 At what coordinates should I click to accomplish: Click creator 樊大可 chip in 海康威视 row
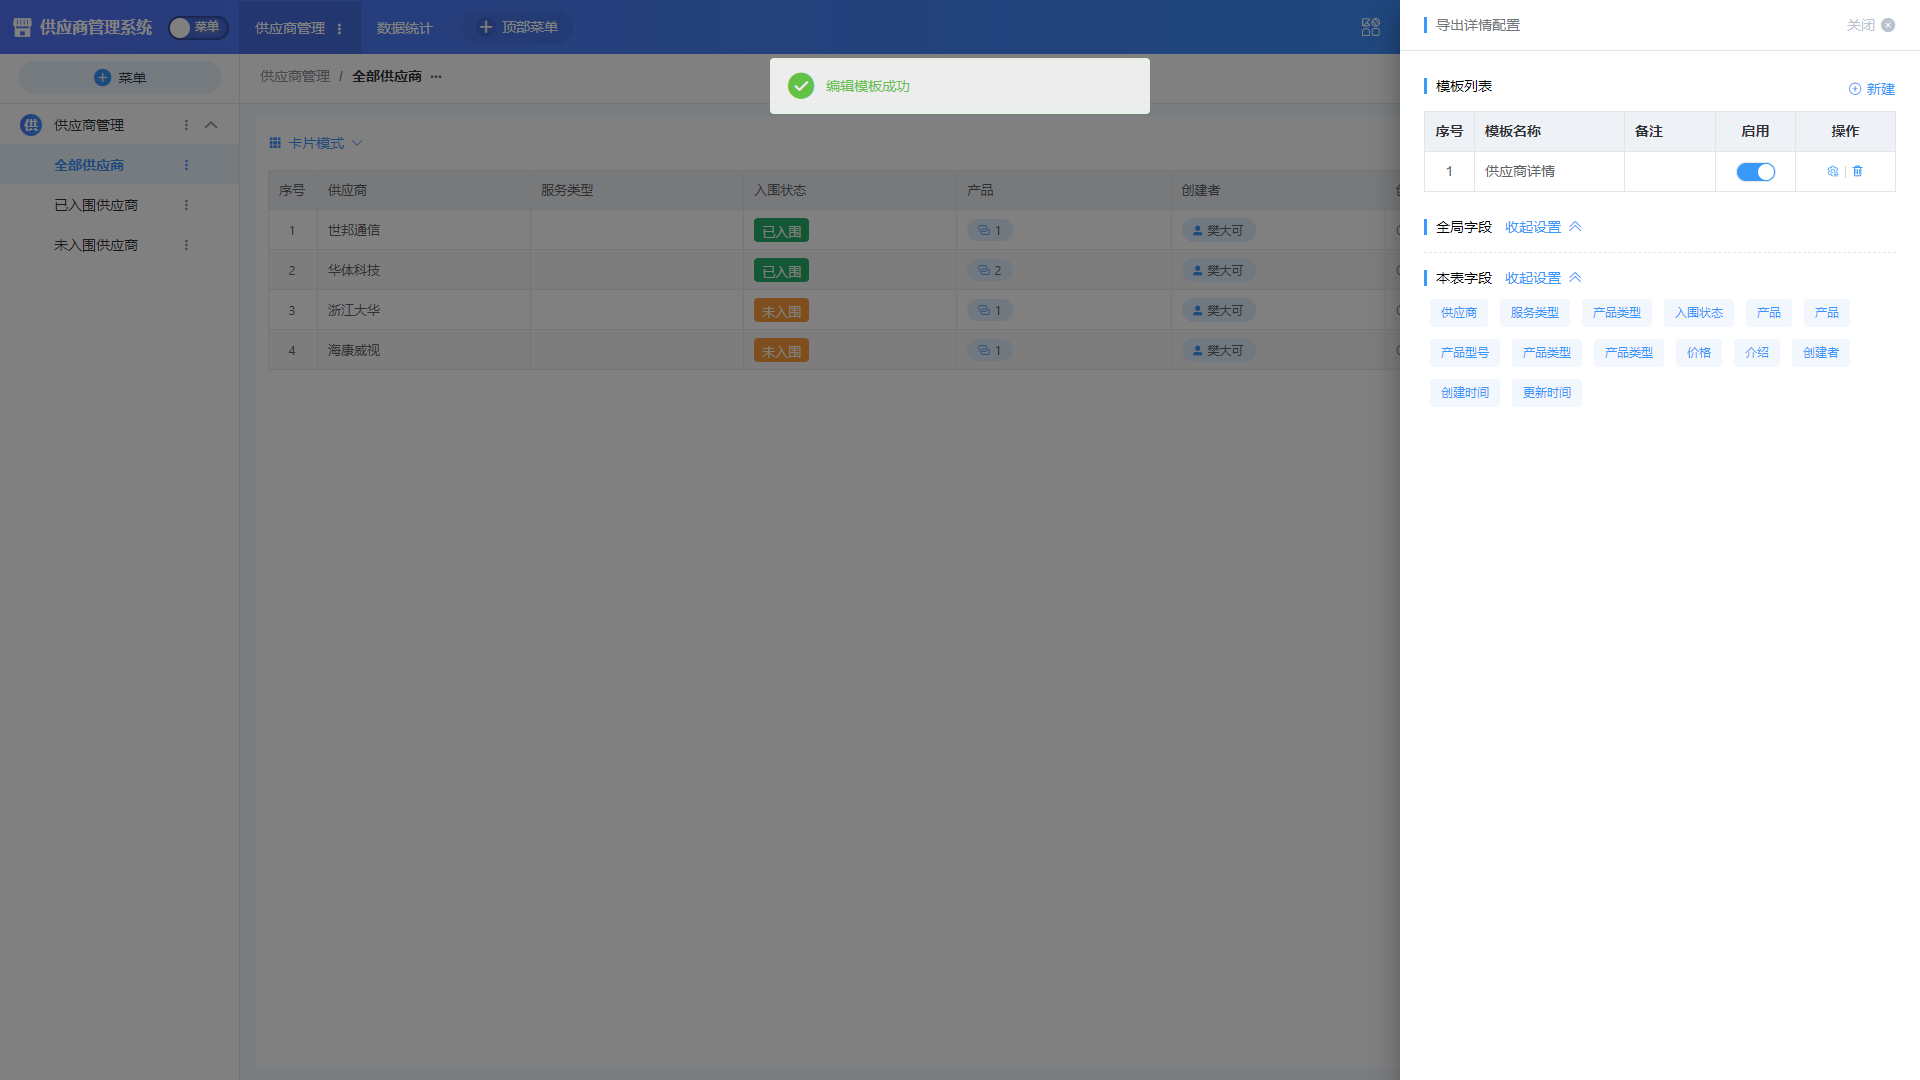[1218, 350]
